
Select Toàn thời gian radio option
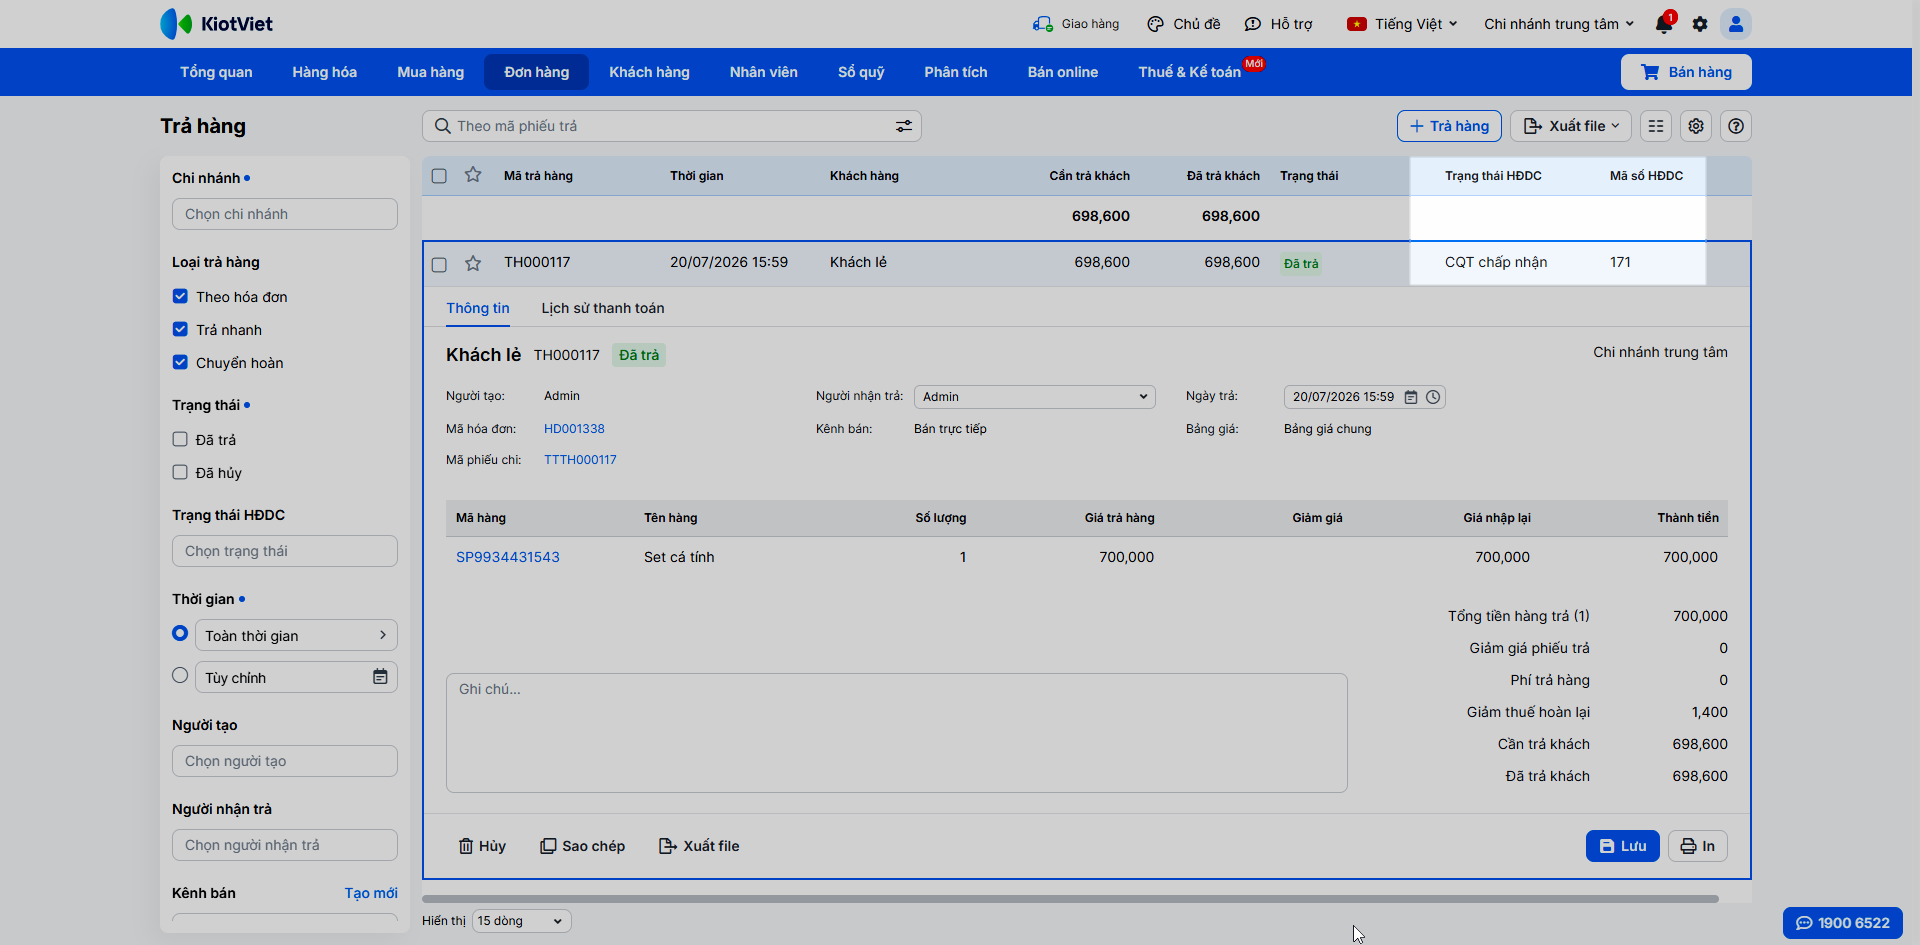click(180, 633)
